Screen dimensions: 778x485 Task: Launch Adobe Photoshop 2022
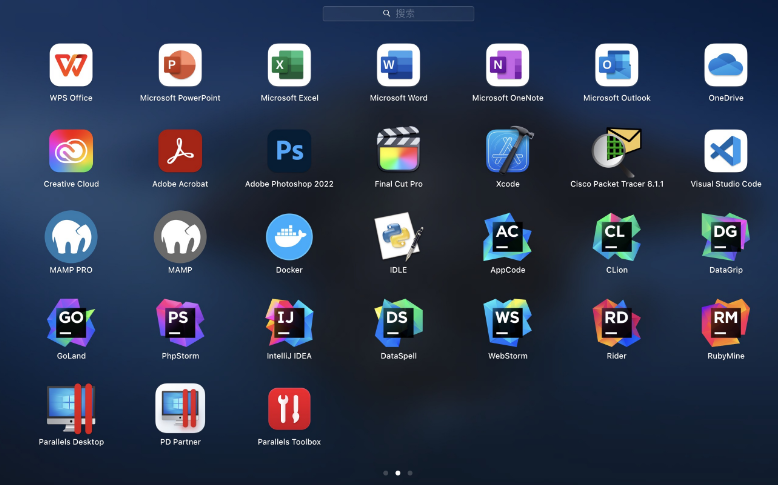pyautogui.click(x=289, y=151)
